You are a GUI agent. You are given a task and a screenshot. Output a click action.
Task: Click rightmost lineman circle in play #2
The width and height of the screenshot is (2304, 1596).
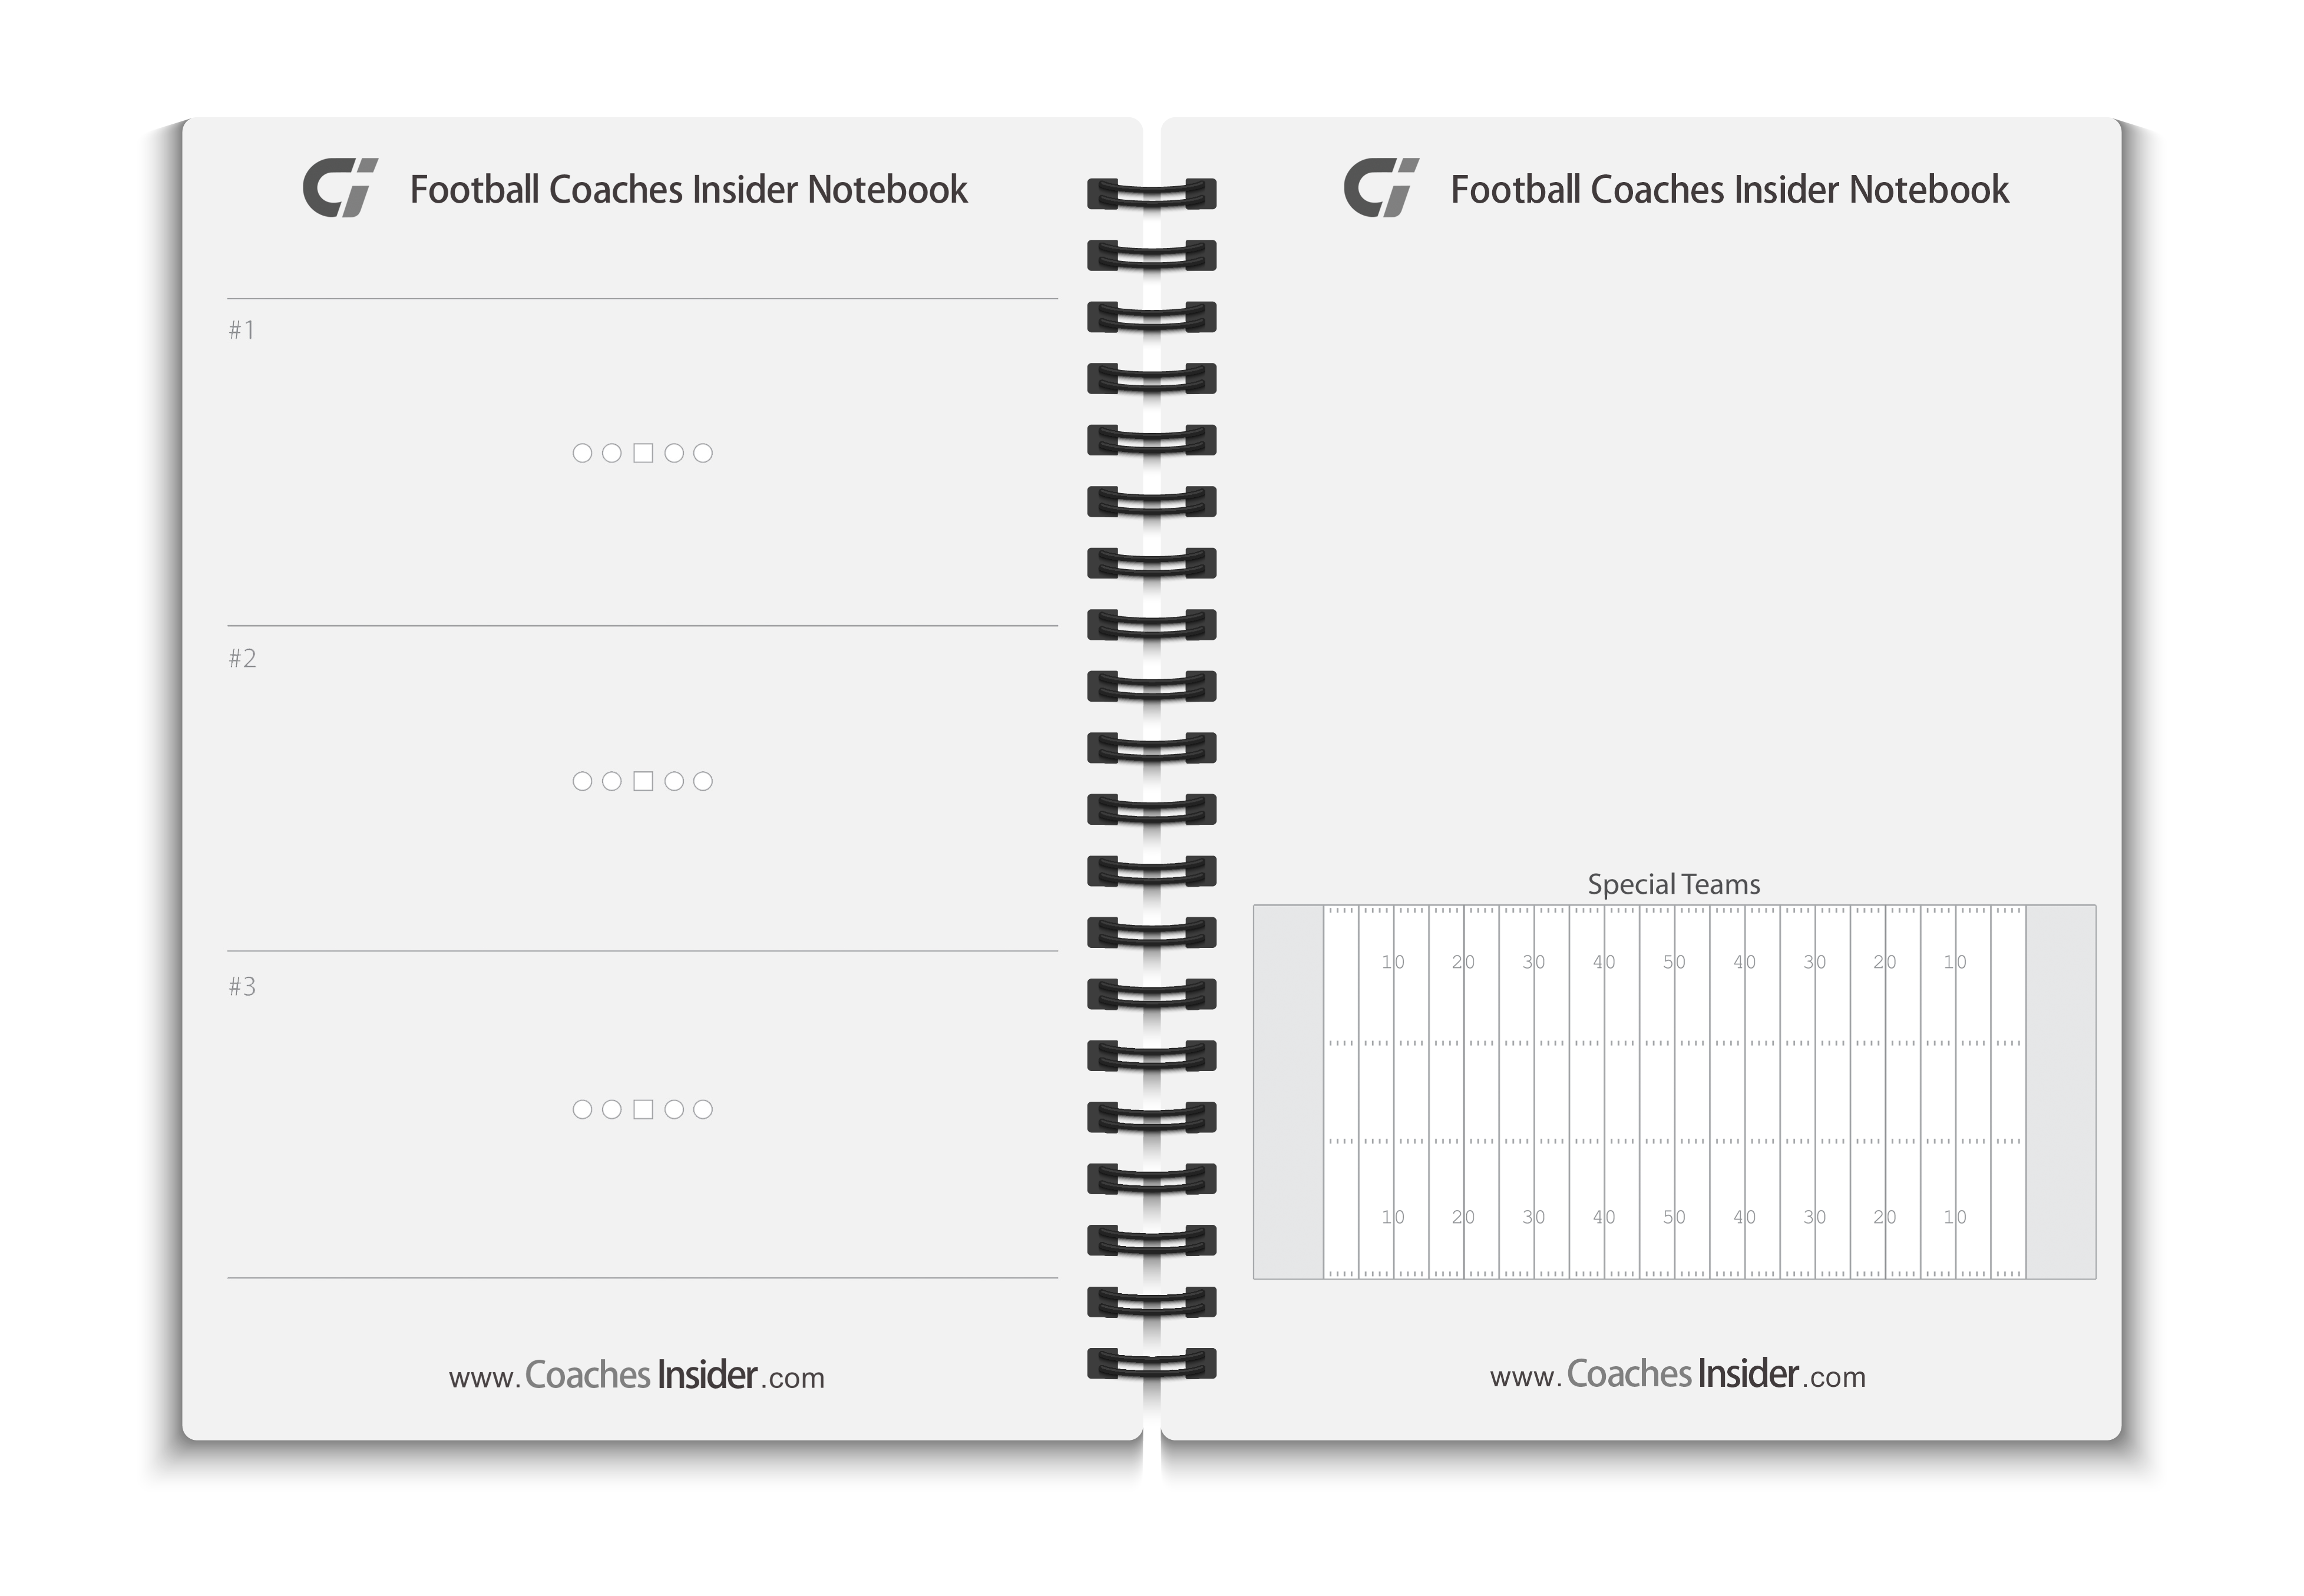pyautogui.click(x=703, y=781)
